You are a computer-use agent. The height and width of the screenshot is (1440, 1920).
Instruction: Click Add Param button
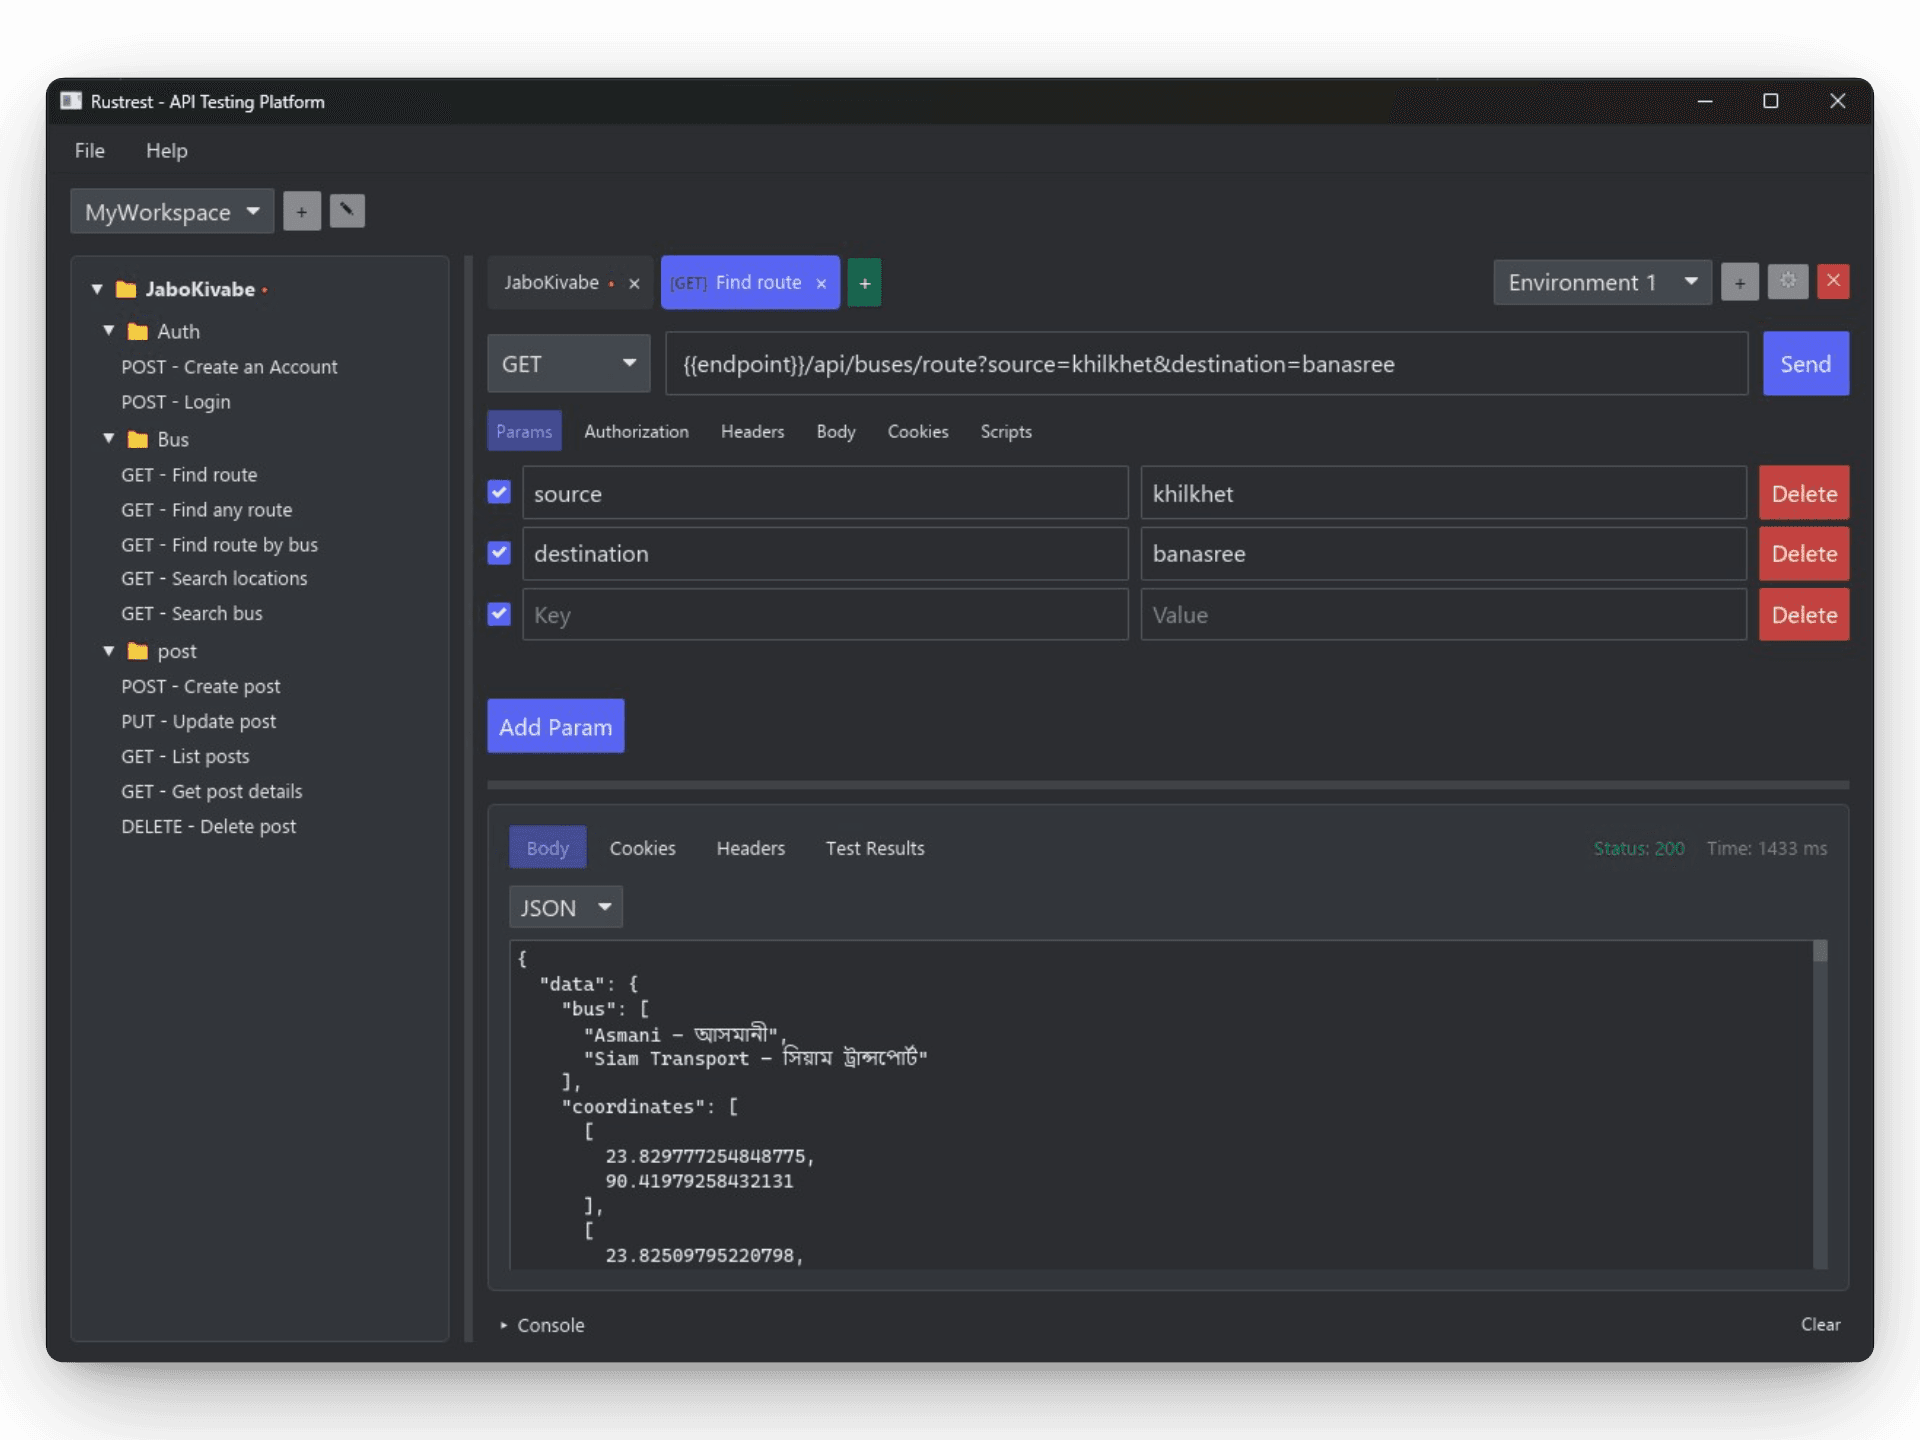[556, 727]
